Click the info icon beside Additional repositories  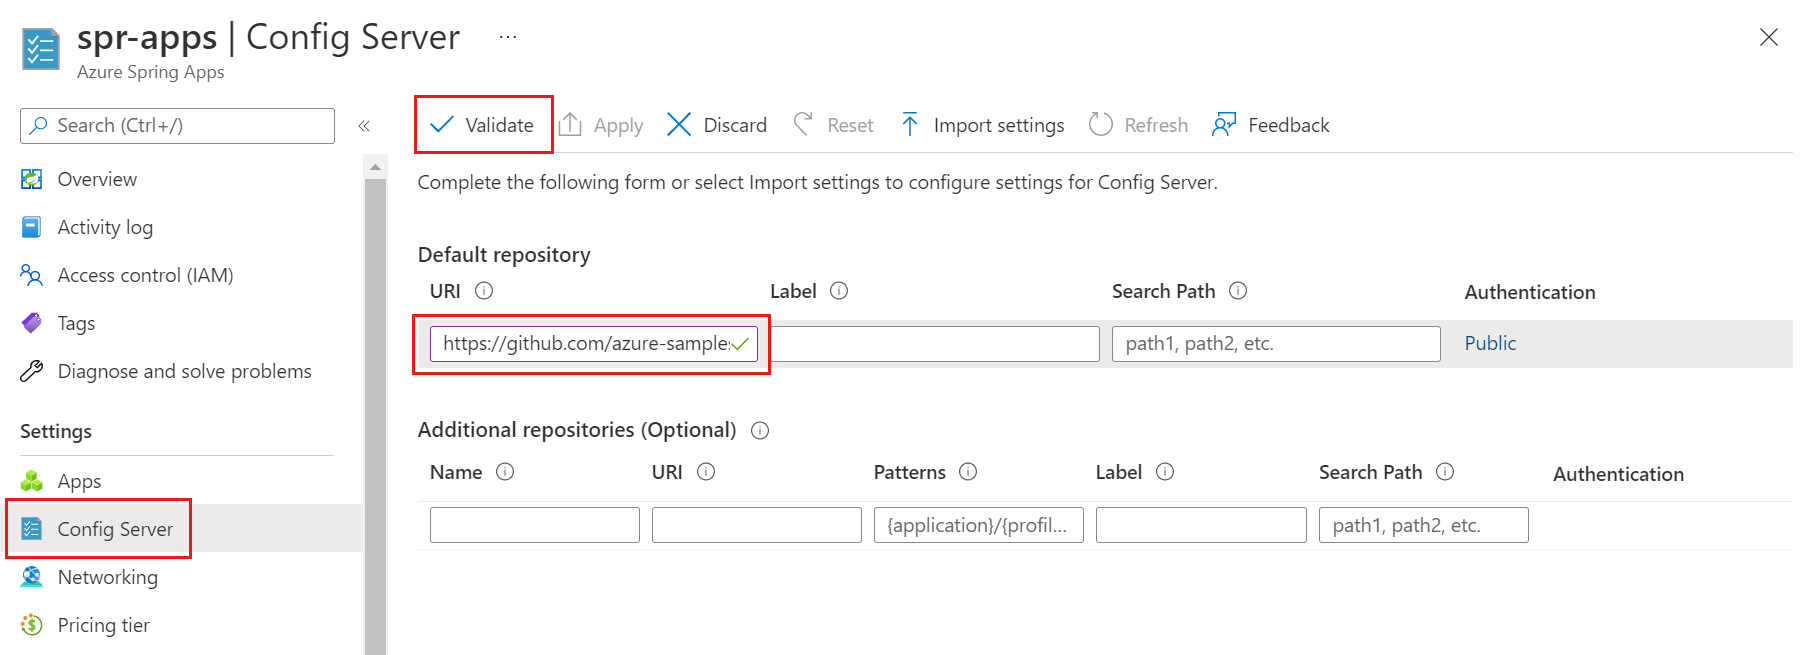760,431
